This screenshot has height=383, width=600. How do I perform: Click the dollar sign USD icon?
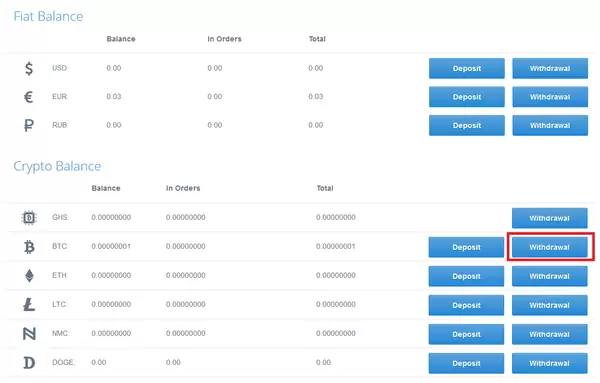[x=29, y=68]
